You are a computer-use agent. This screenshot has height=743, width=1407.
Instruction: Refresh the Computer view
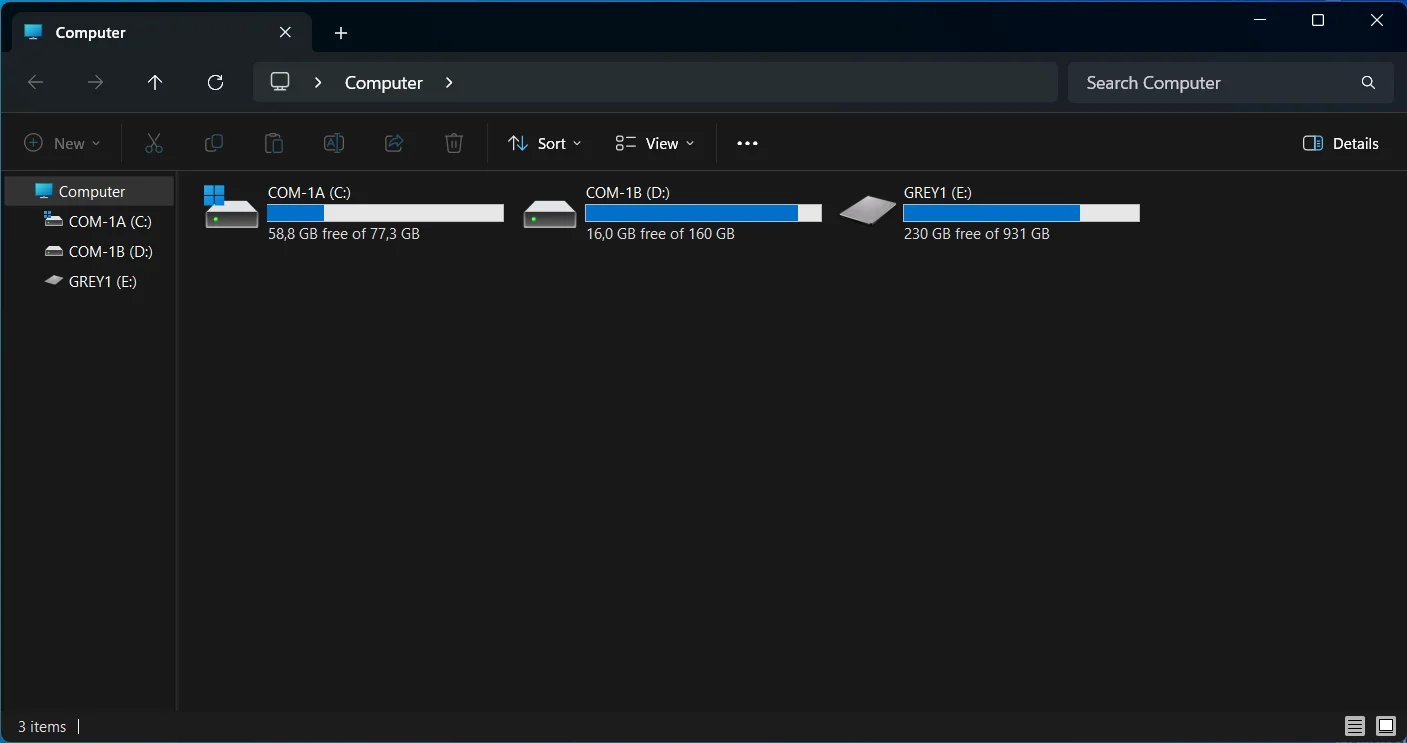click(x=215, y=83)
